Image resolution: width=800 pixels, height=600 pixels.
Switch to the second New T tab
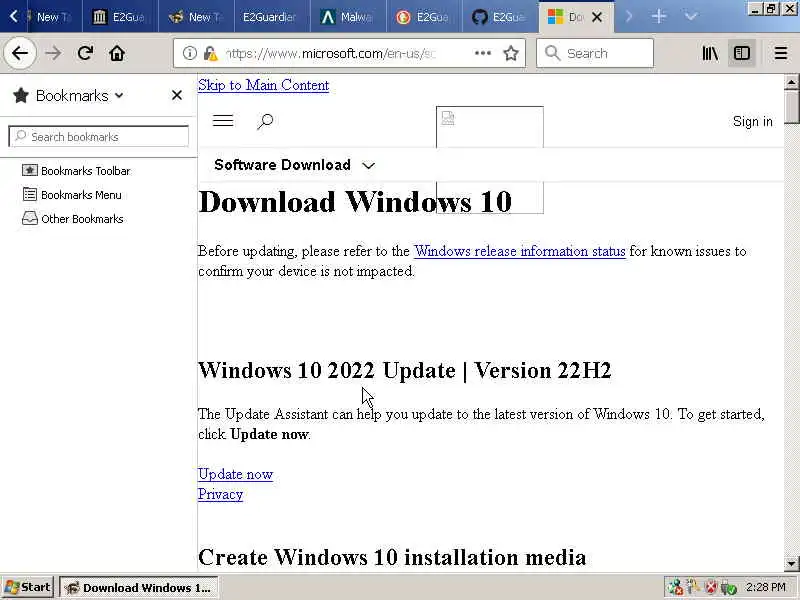click(x=196, y=17)
